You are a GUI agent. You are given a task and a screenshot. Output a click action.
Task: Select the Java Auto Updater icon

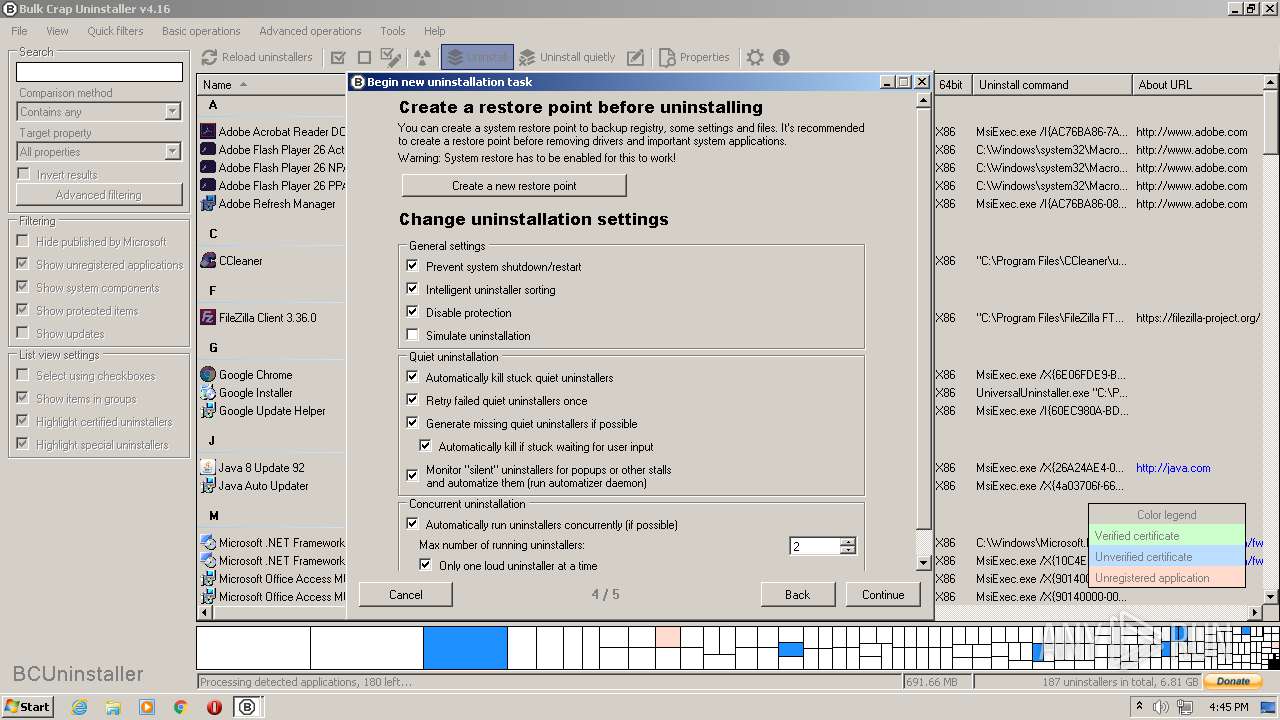pos(208,485)
